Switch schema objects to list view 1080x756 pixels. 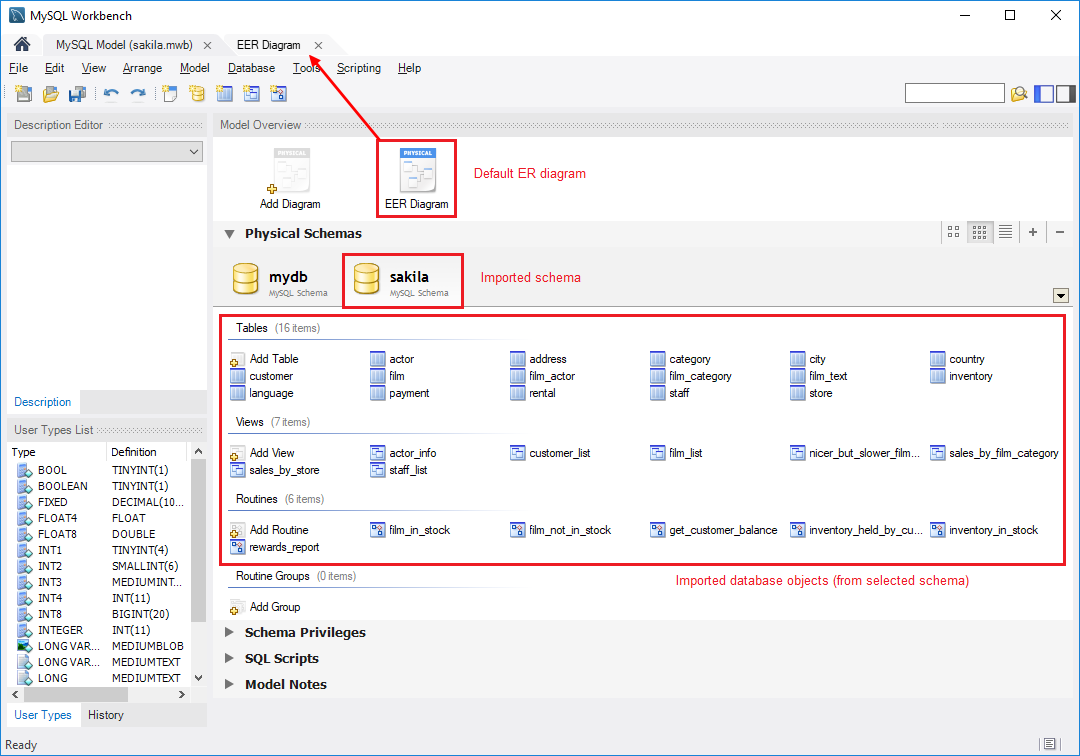tap(1005, 232)
